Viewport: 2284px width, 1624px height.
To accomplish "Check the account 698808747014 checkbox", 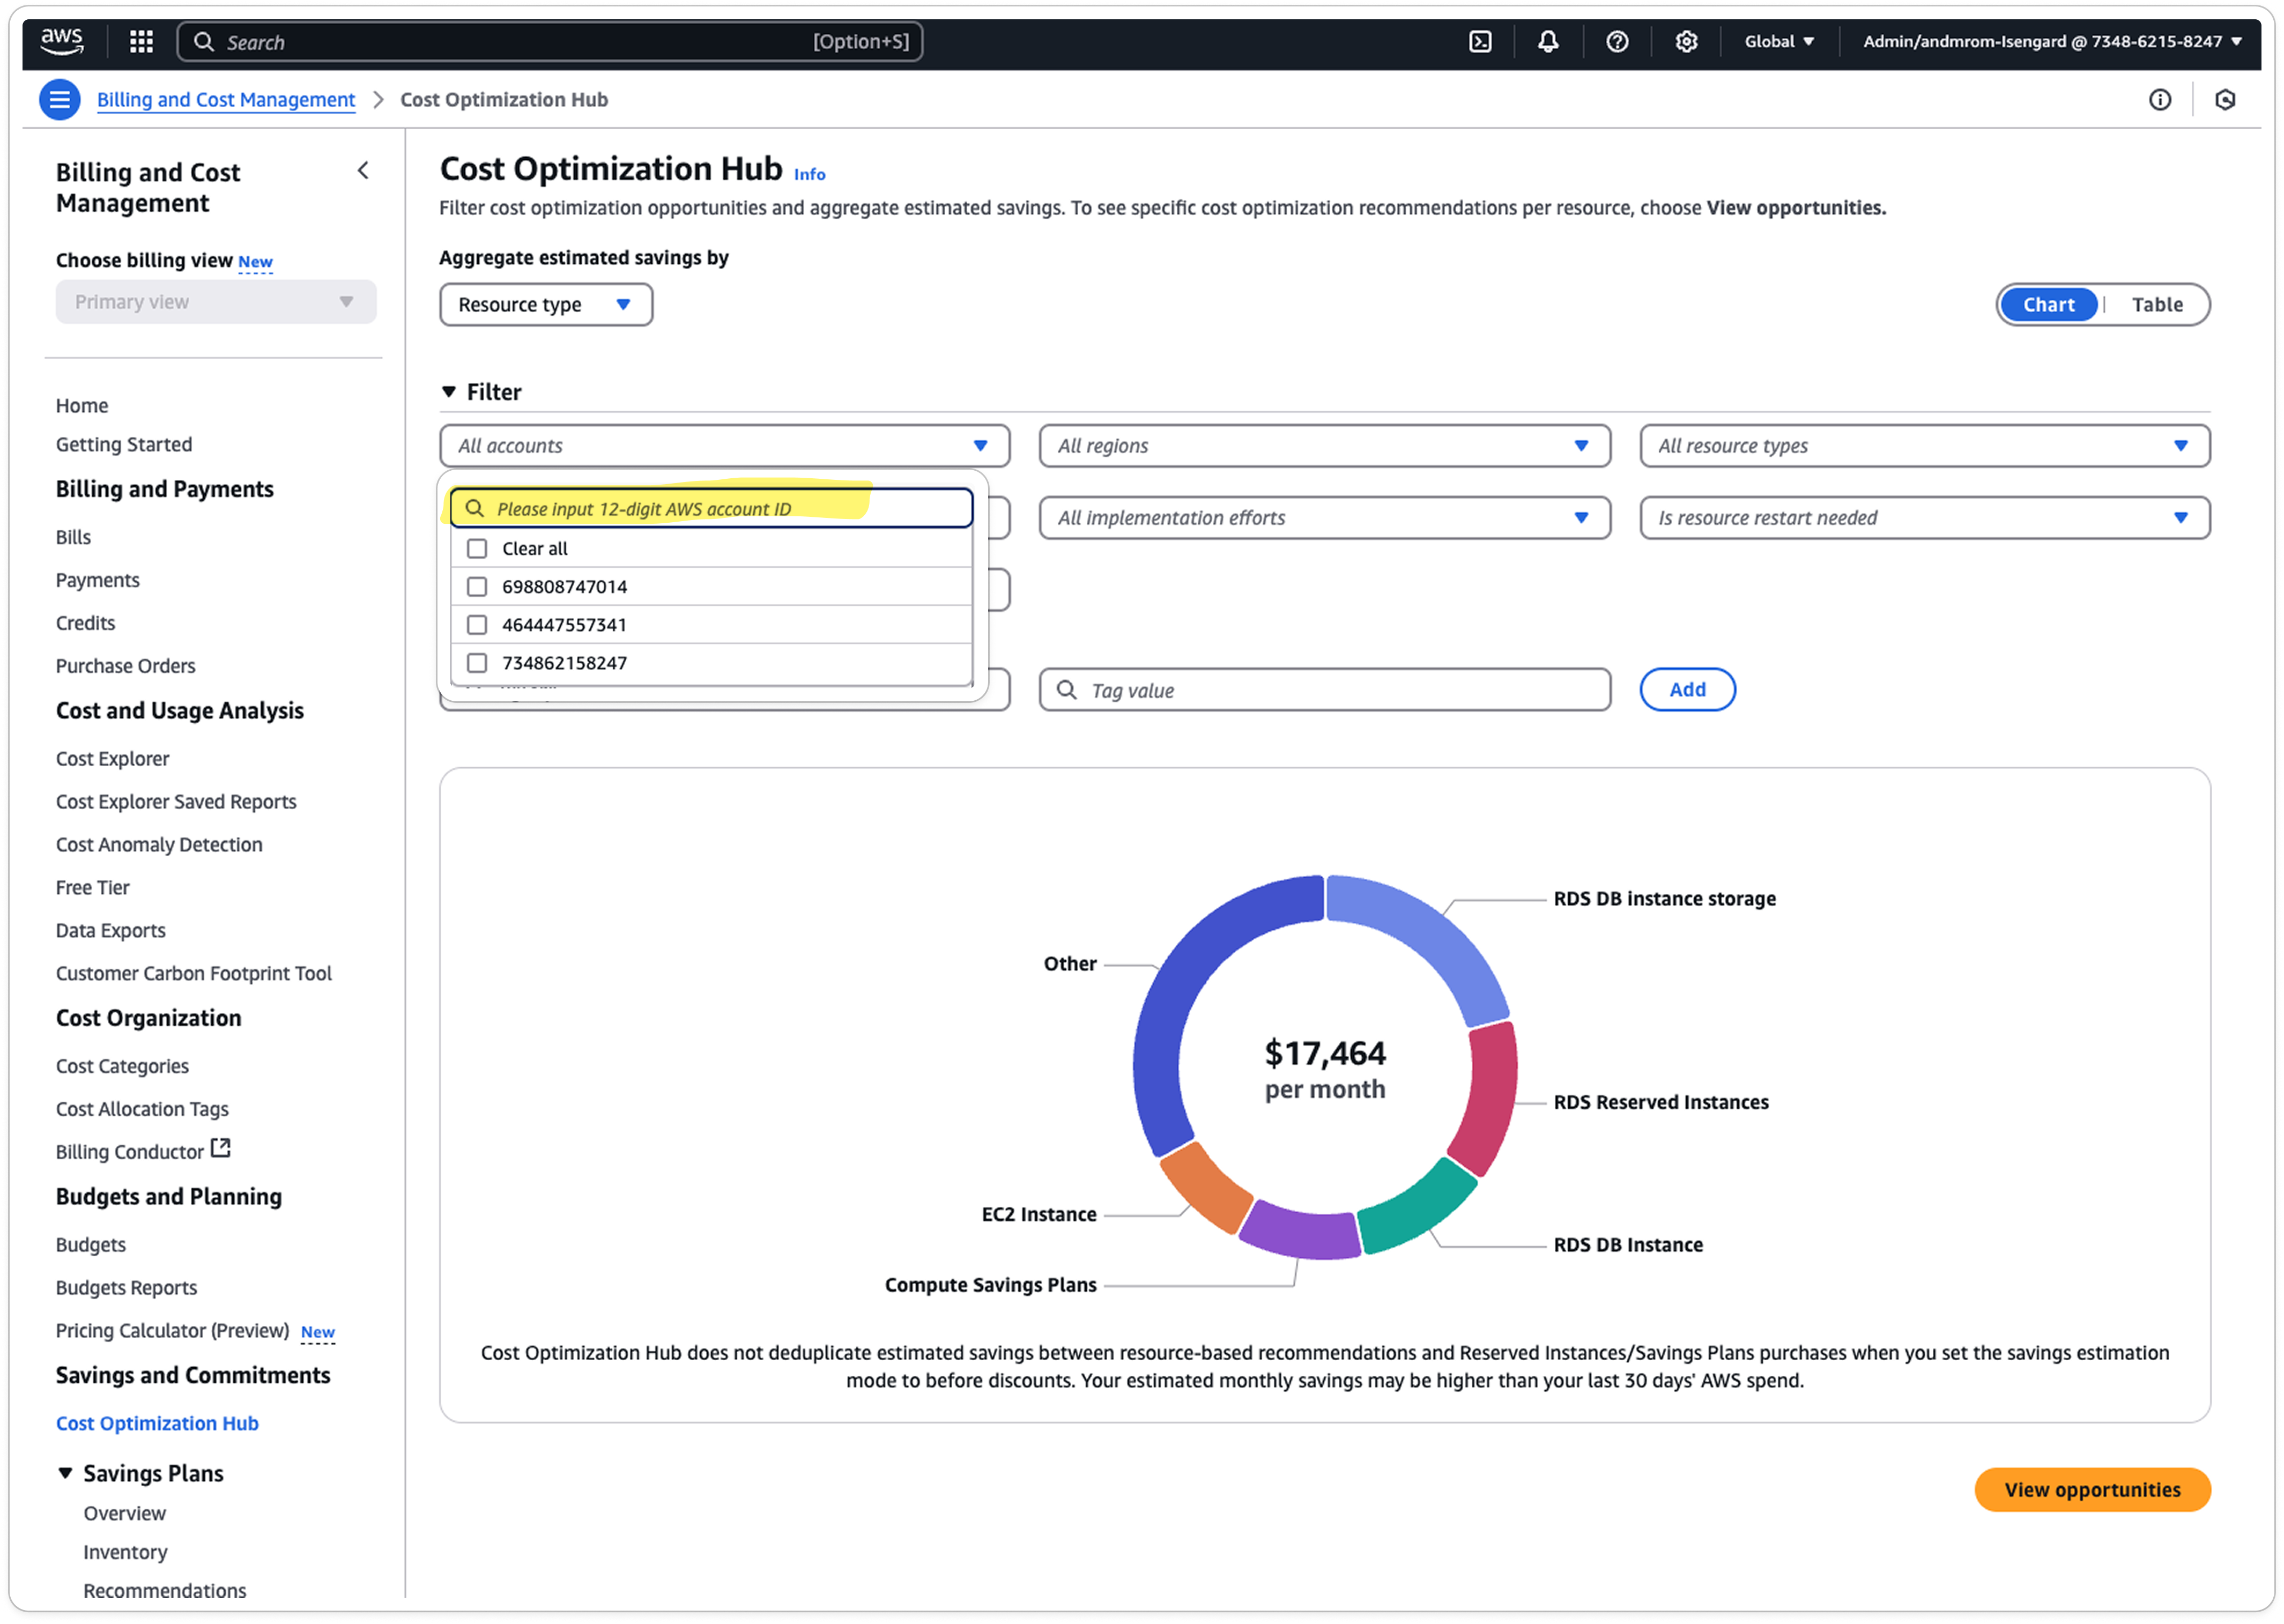I will [x=477, y=587].
